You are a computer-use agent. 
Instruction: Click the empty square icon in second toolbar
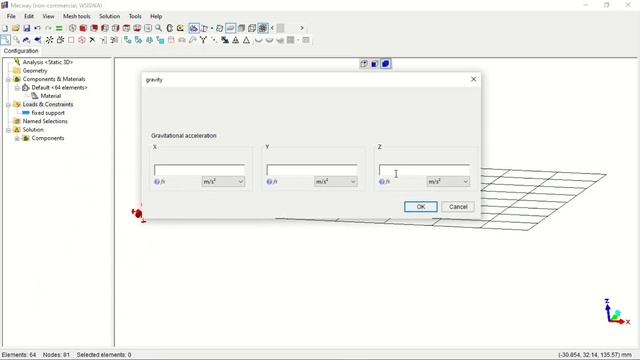71,40
